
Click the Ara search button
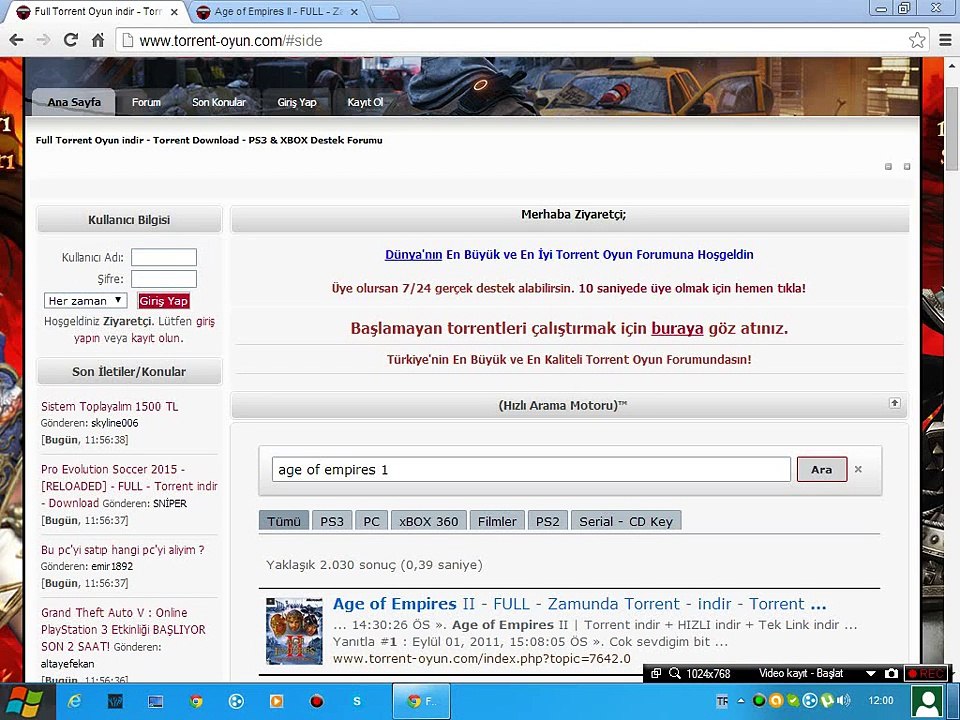coord(822,470)
